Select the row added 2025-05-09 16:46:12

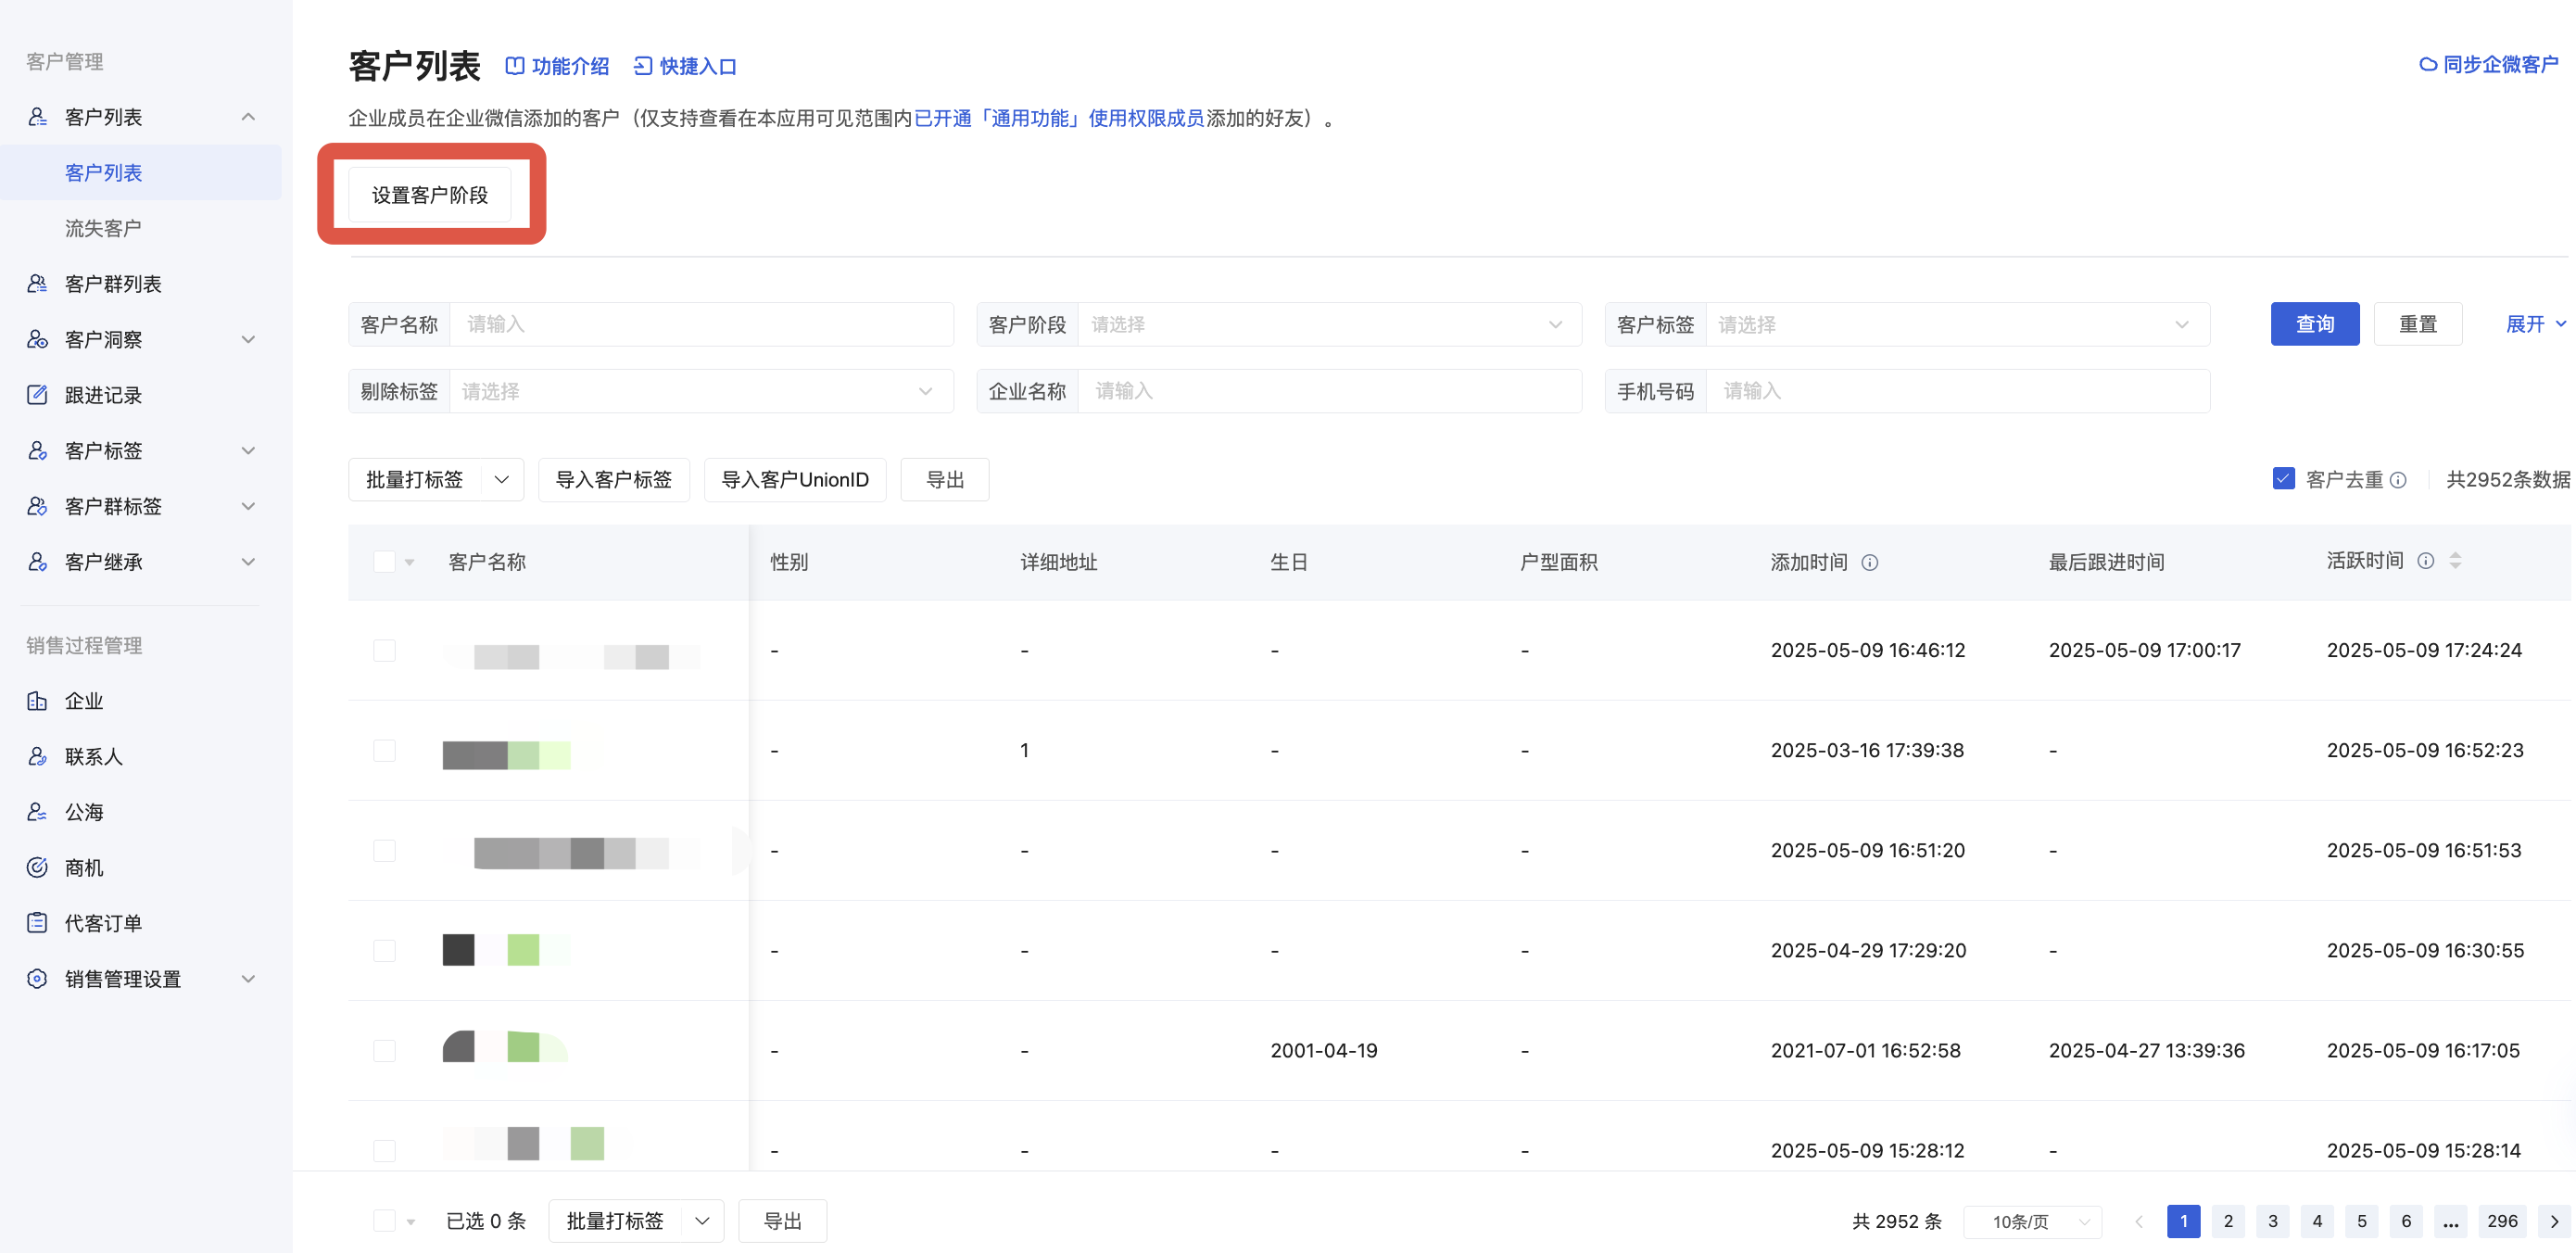point(384,651)
